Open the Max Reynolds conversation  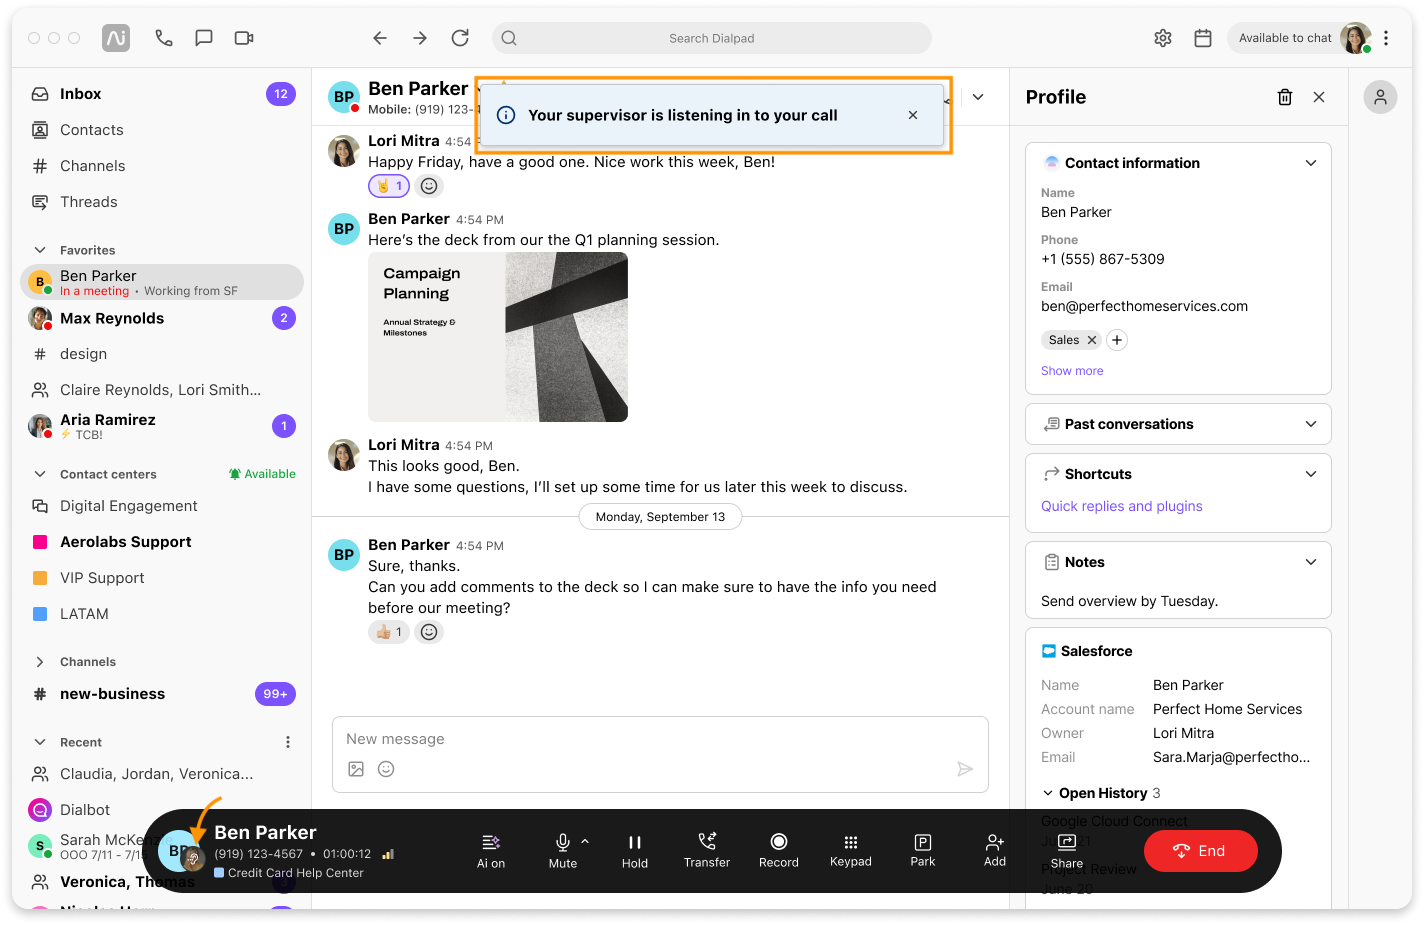[162, 318]
